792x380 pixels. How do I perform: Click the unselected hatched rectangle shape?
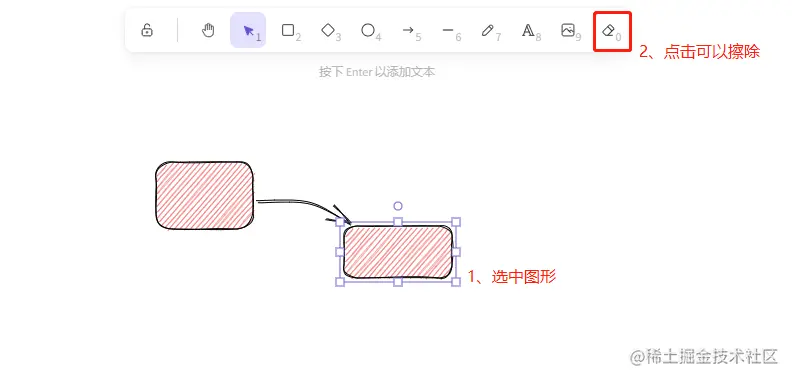pos(204,196)
